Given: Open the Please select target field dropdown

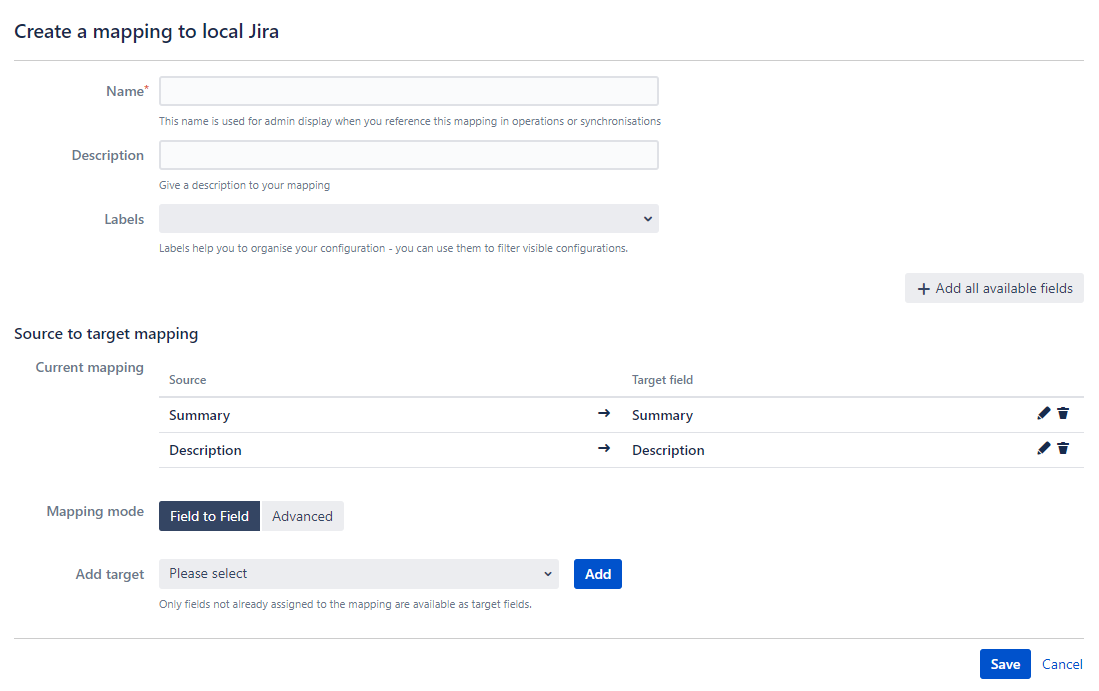Looking at the screenshot, I should 358,573.
